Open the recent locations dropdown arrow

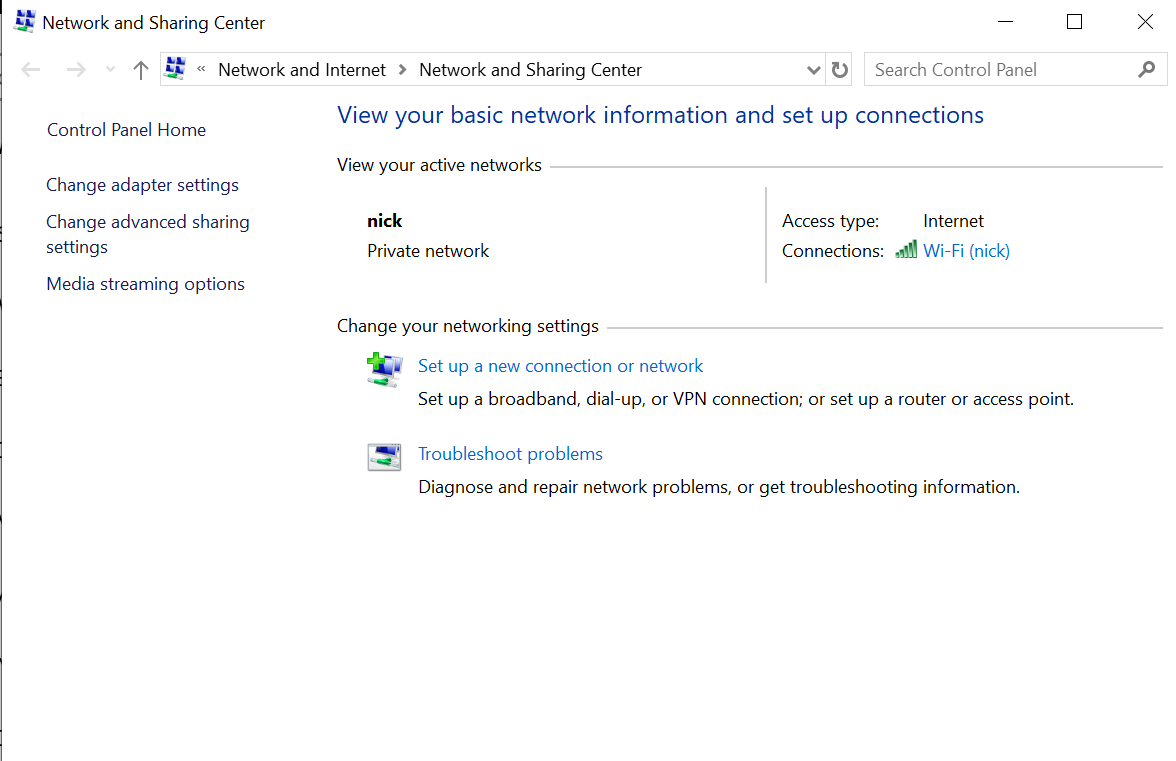111,70
